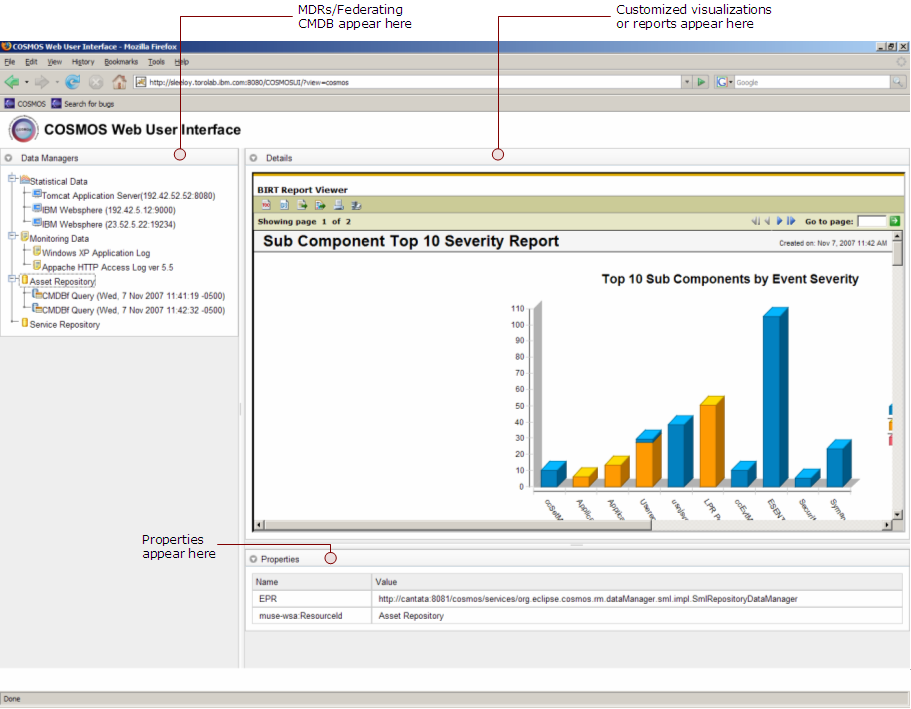Click green Go to page arrow button

pyautogui.click(x=895, y=221)
